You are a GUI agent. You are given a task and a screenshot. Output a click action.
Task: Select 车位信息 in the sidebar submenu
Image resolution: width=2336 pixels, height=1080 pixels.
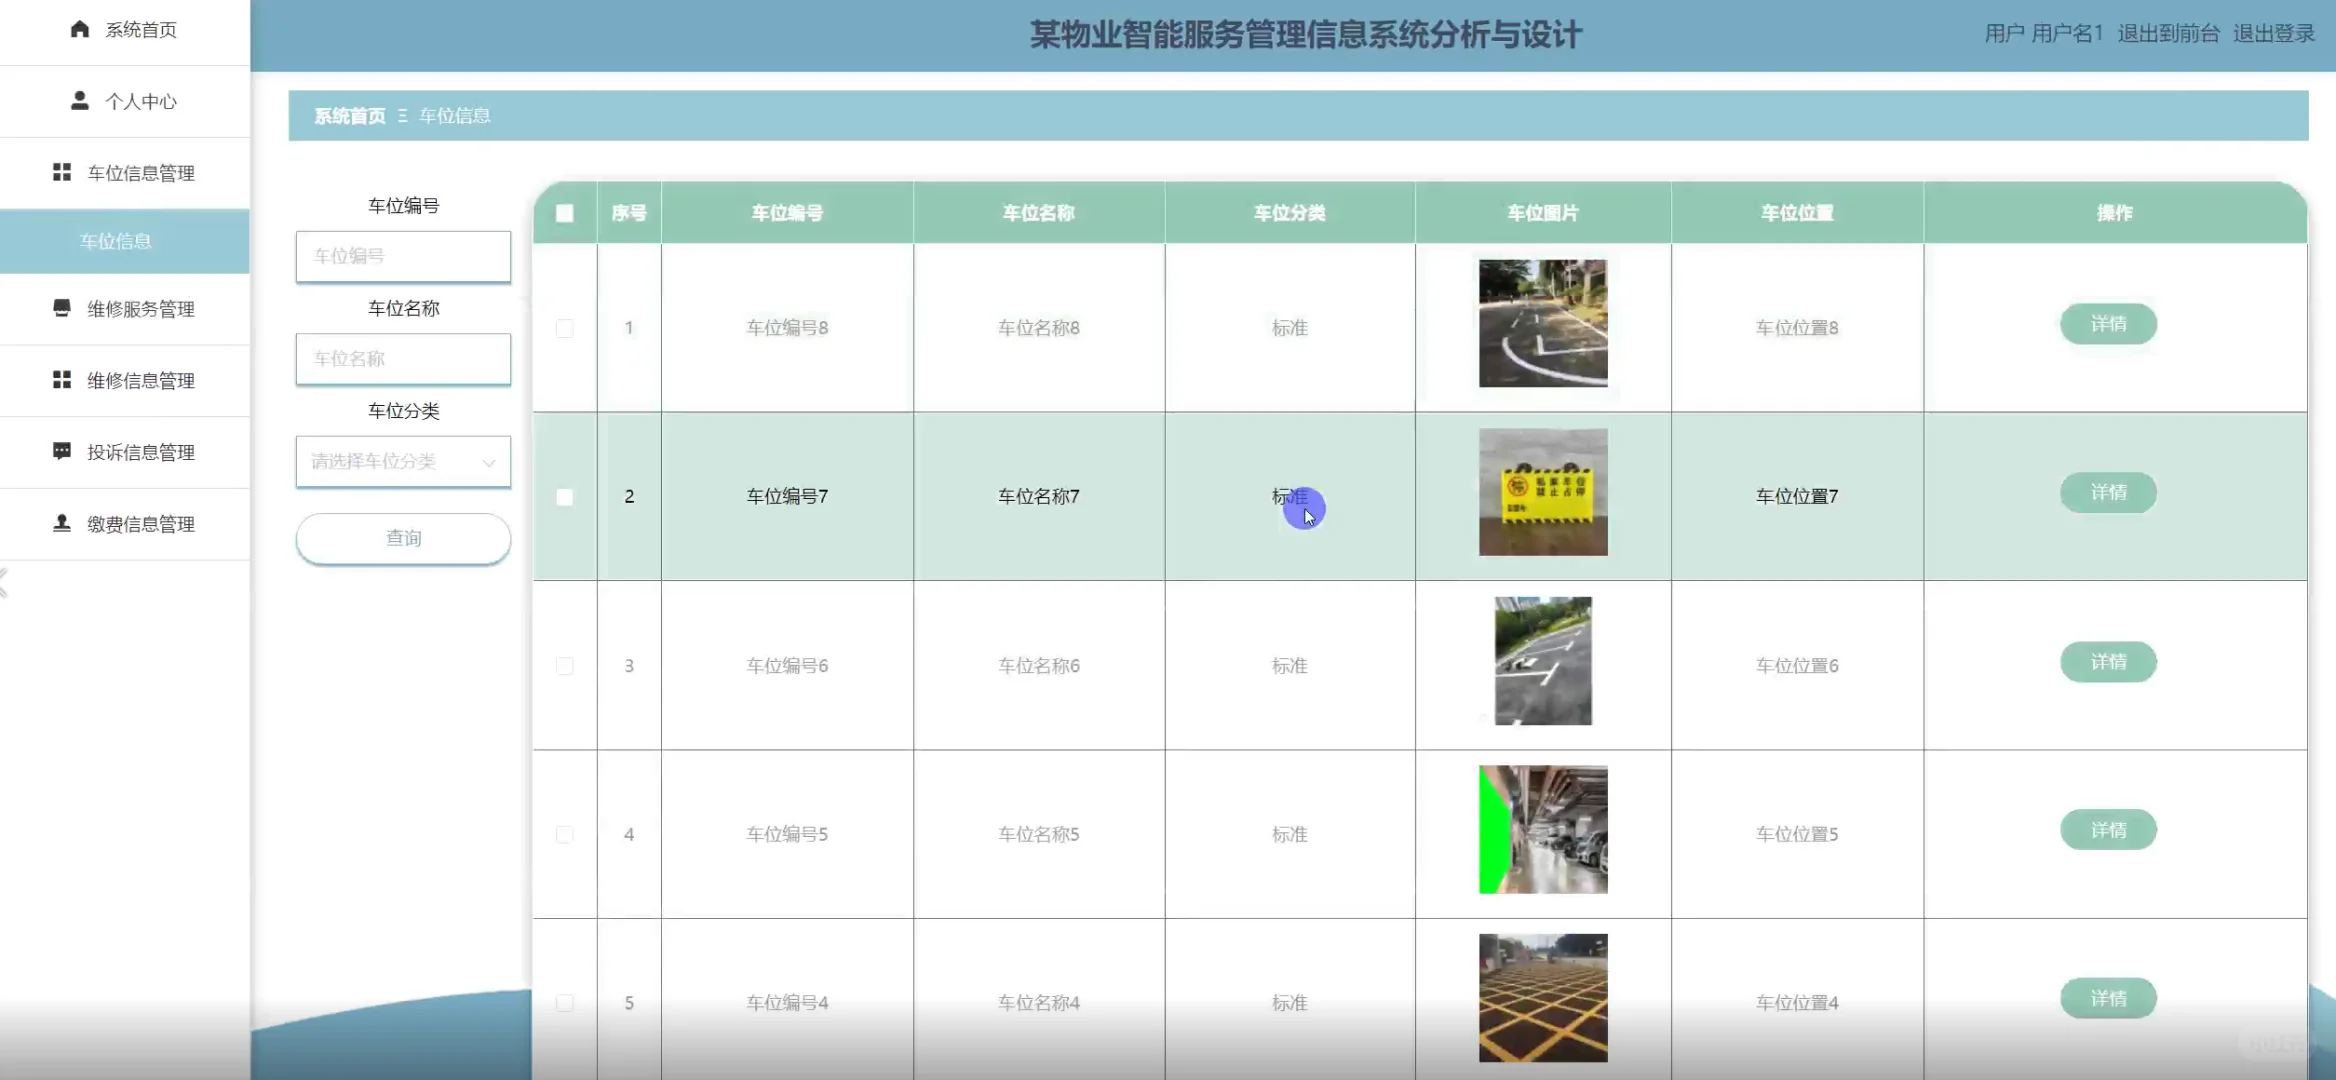click(124, 241)
